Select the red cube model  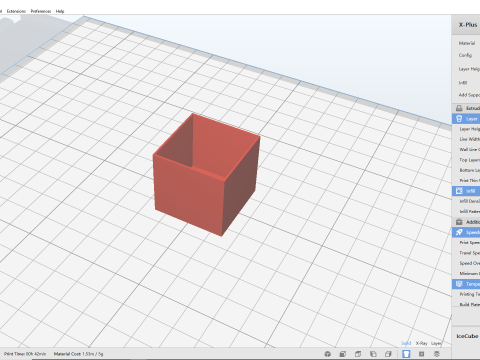point(206,175)
